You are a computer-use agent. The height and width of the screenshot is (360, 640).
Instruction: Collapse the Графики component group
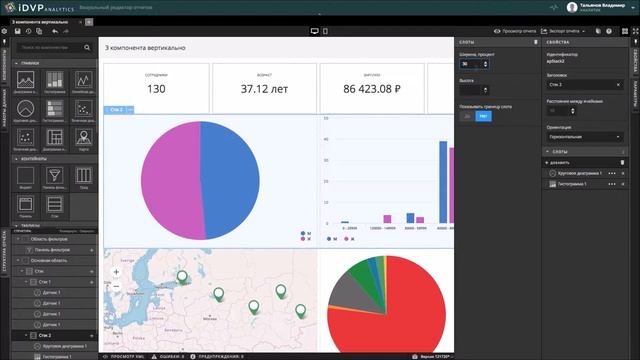click(x=16, y=63)
